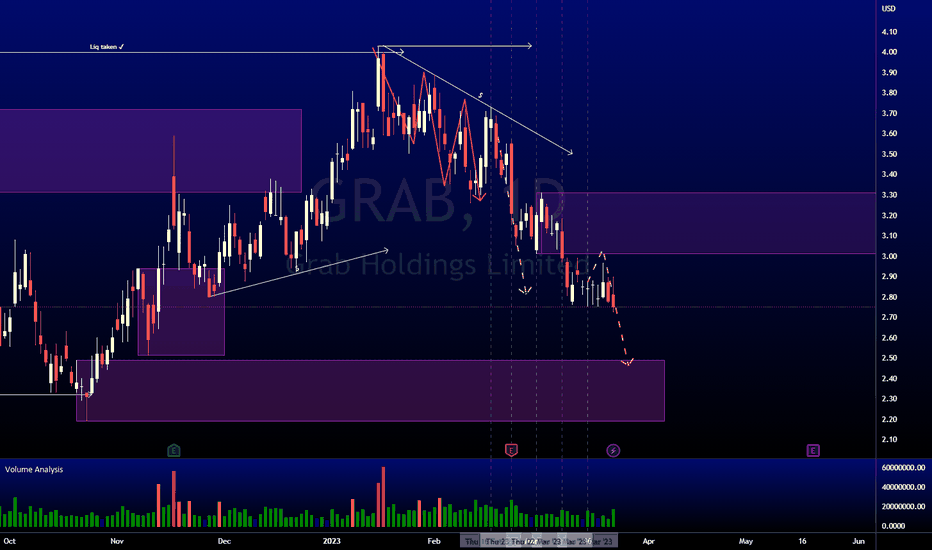Click the Oct label on time axis
Viewport: 932px width, 550px height.
pyautogui.click(x=10, y=541)
